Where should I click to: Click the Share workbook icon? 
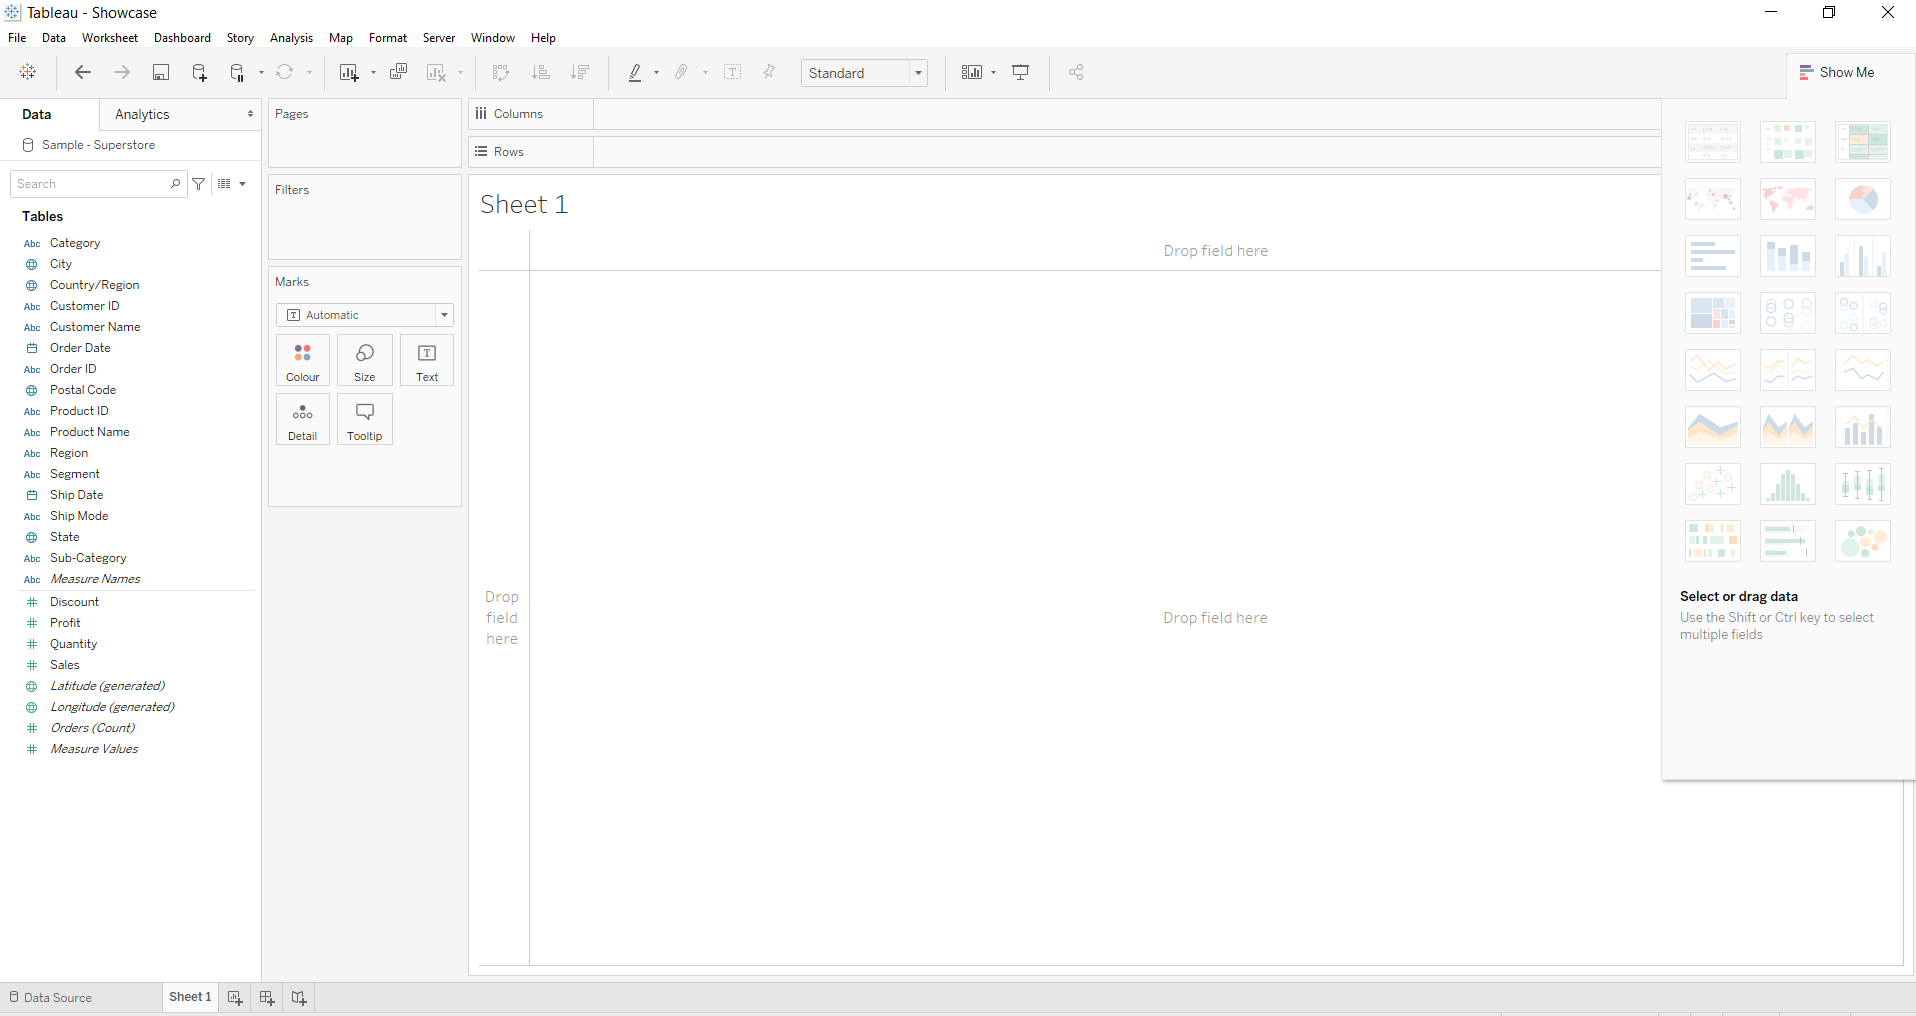pos(1076,72)
